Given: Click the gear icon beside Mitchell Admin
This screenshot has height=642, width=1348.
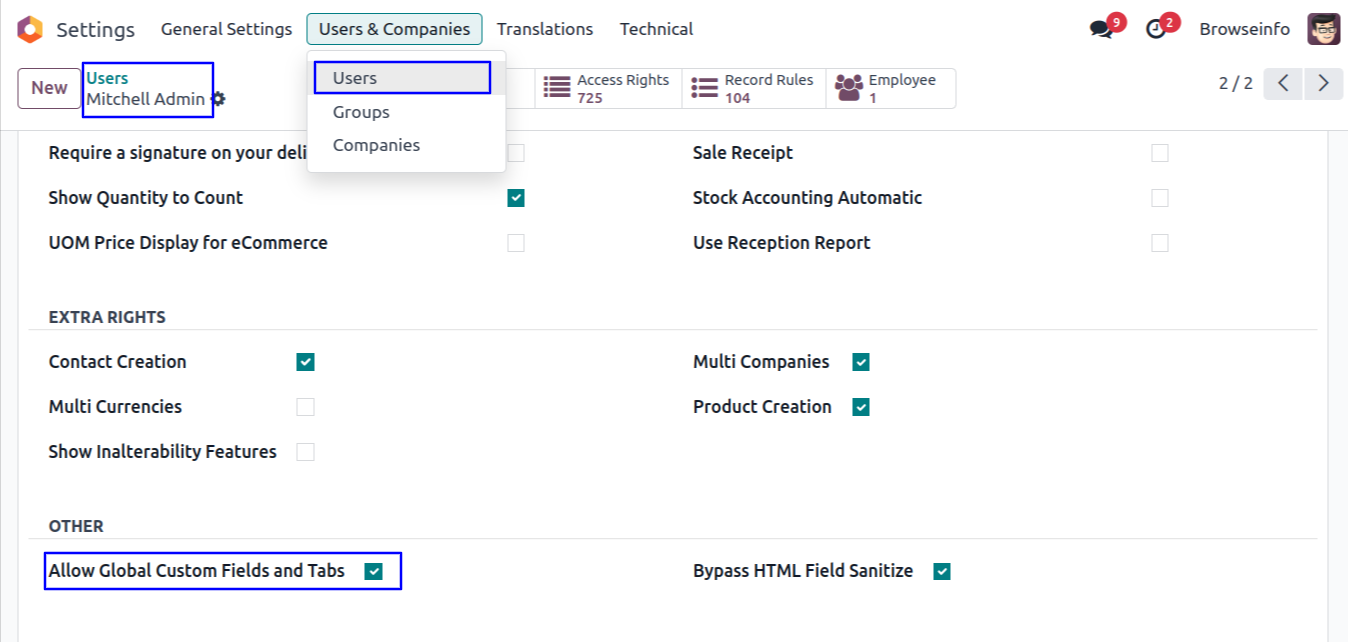Looking at the screenshot, I should pyautogui.click(x=219, y=99).
